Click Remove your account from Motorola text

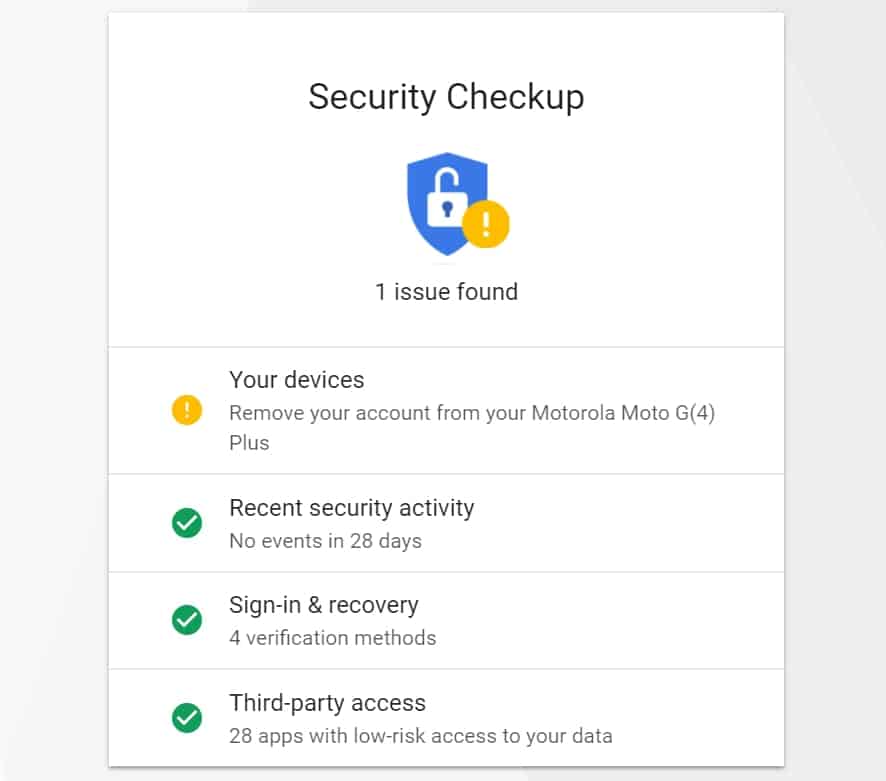pos(471,413)
